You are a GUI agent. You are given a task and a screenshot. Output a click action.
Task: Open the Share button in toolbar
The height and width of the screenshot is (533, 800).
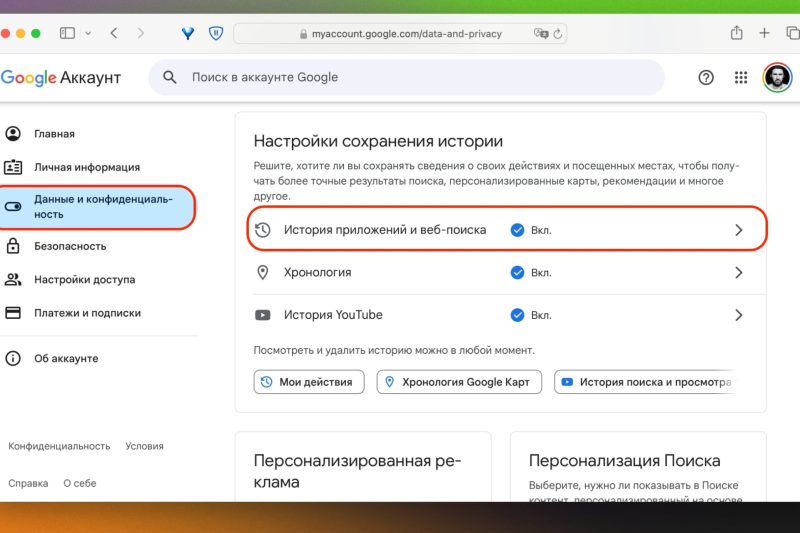pyautogui.click(x=736, y=33)
